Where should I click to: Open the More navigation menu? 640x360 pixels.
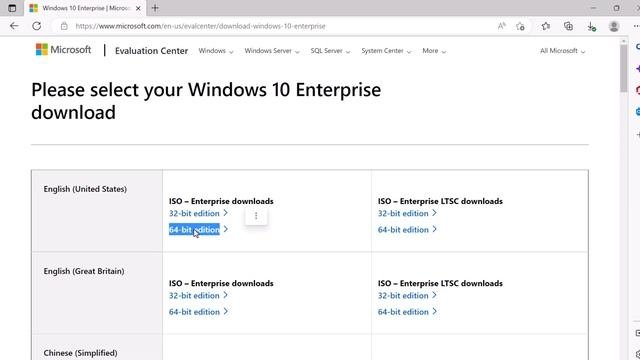(434, 51)
